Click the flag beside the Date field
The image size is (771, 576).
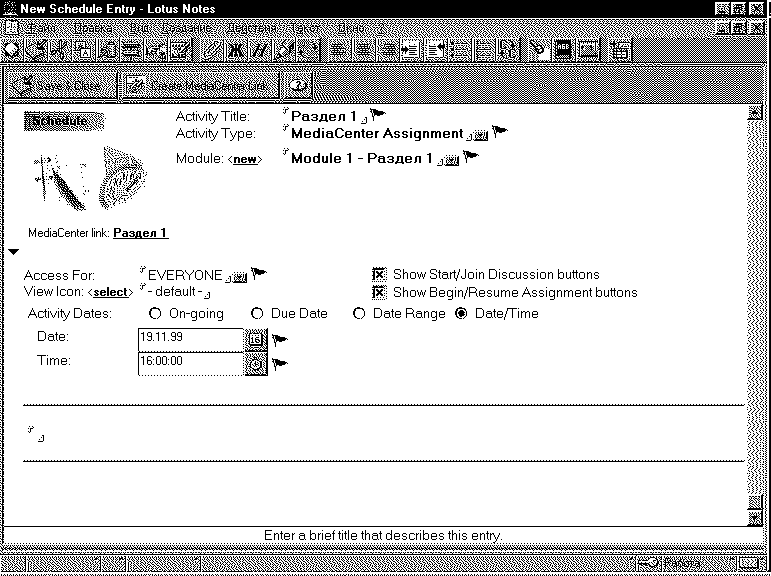pyautogui.click(x=279, y=339)
